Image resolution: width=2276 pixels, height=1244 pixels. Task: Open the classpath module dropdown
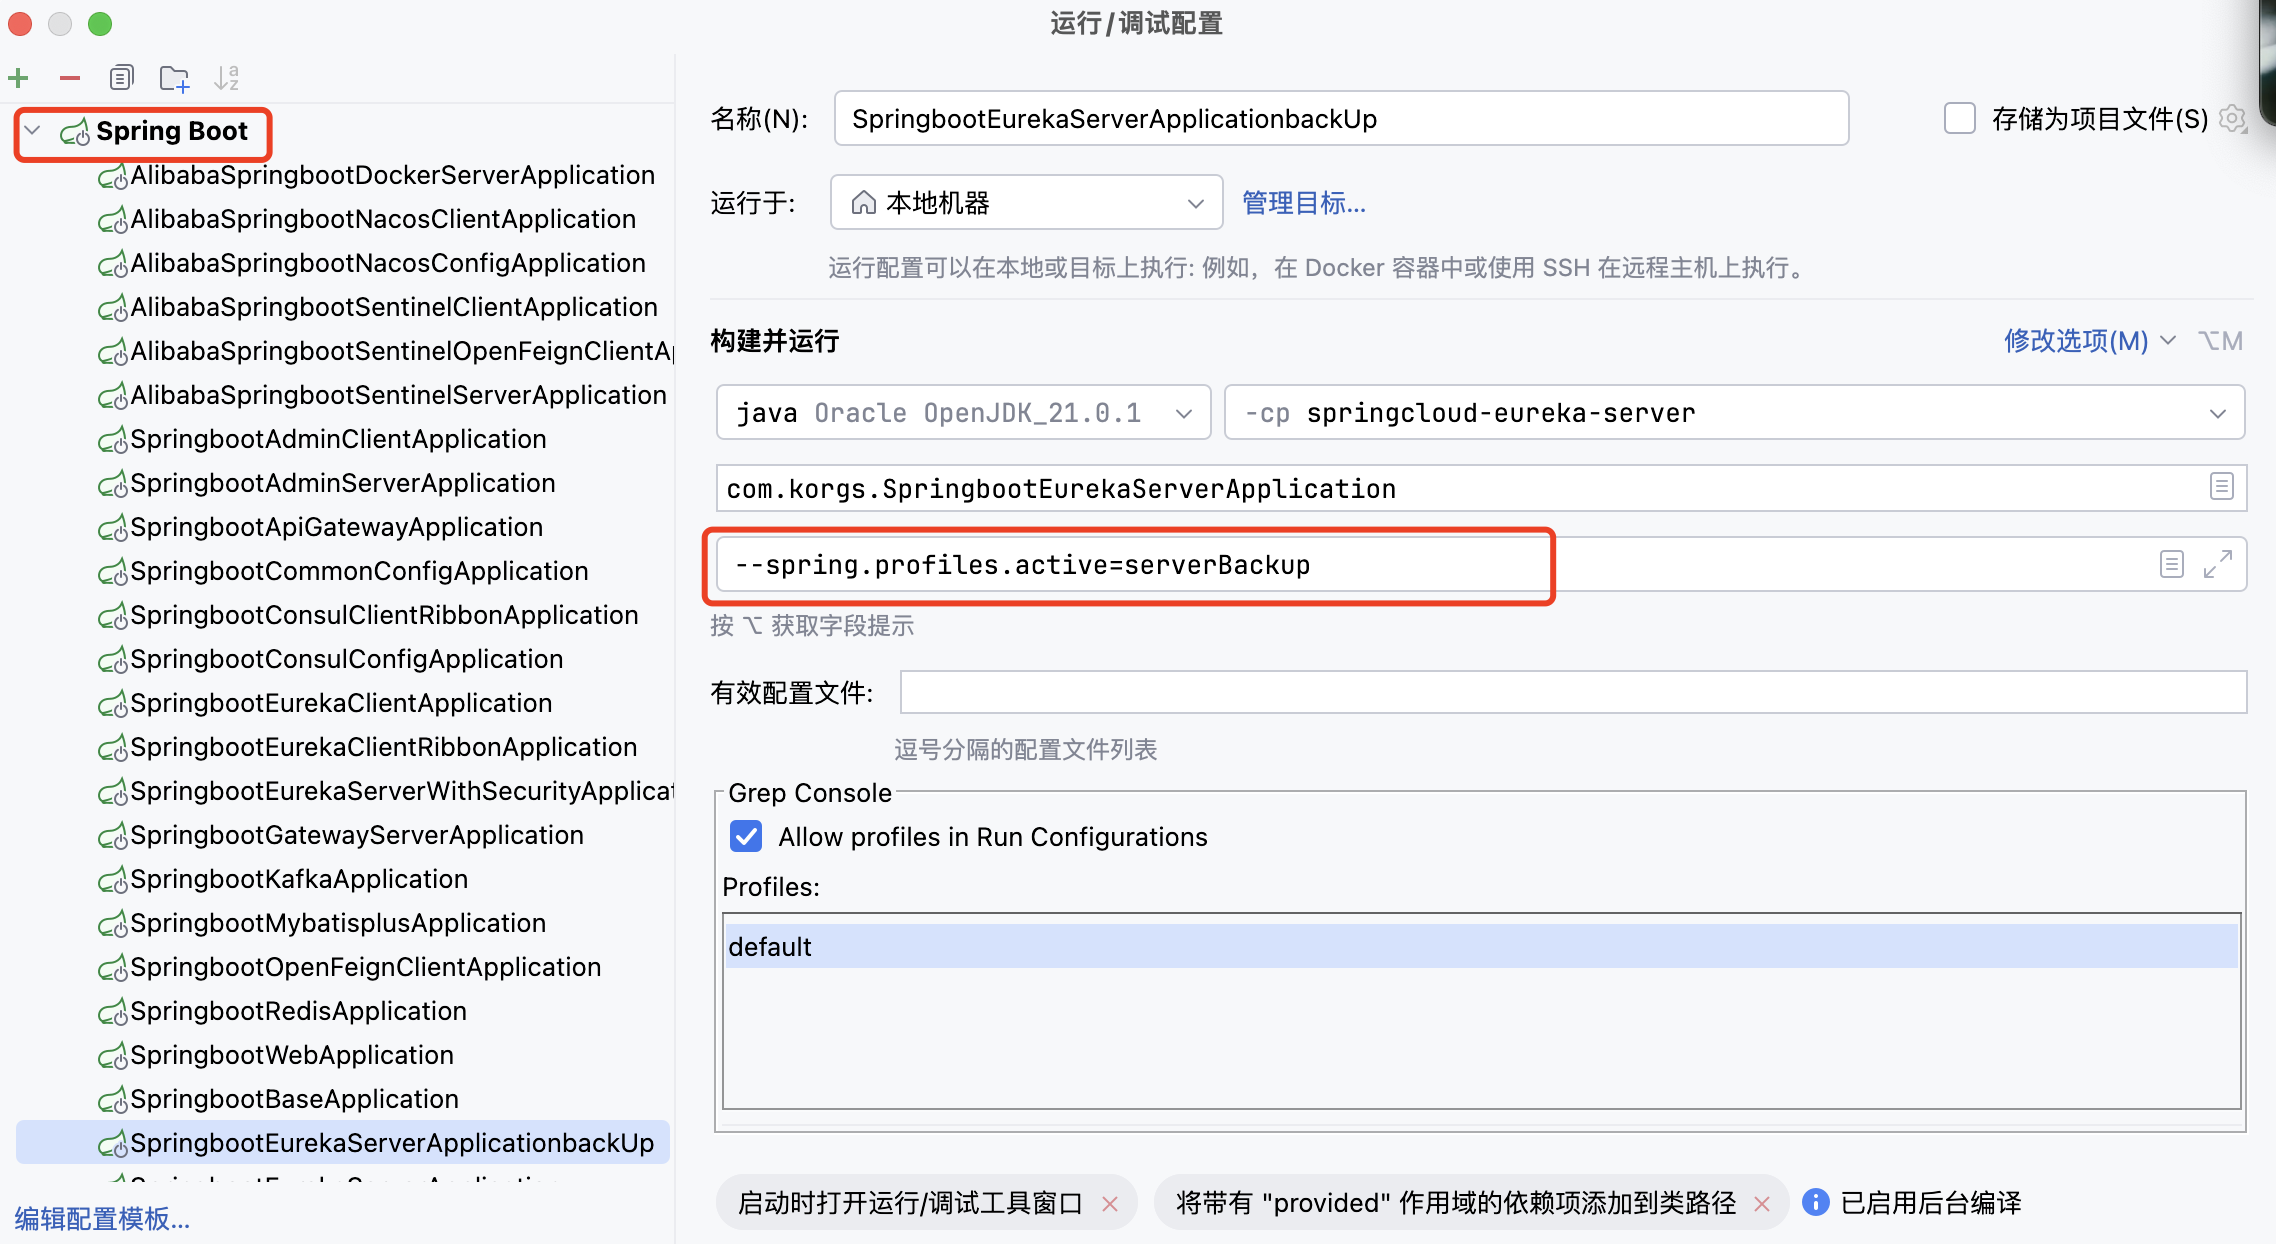[x=2218, y=414]
